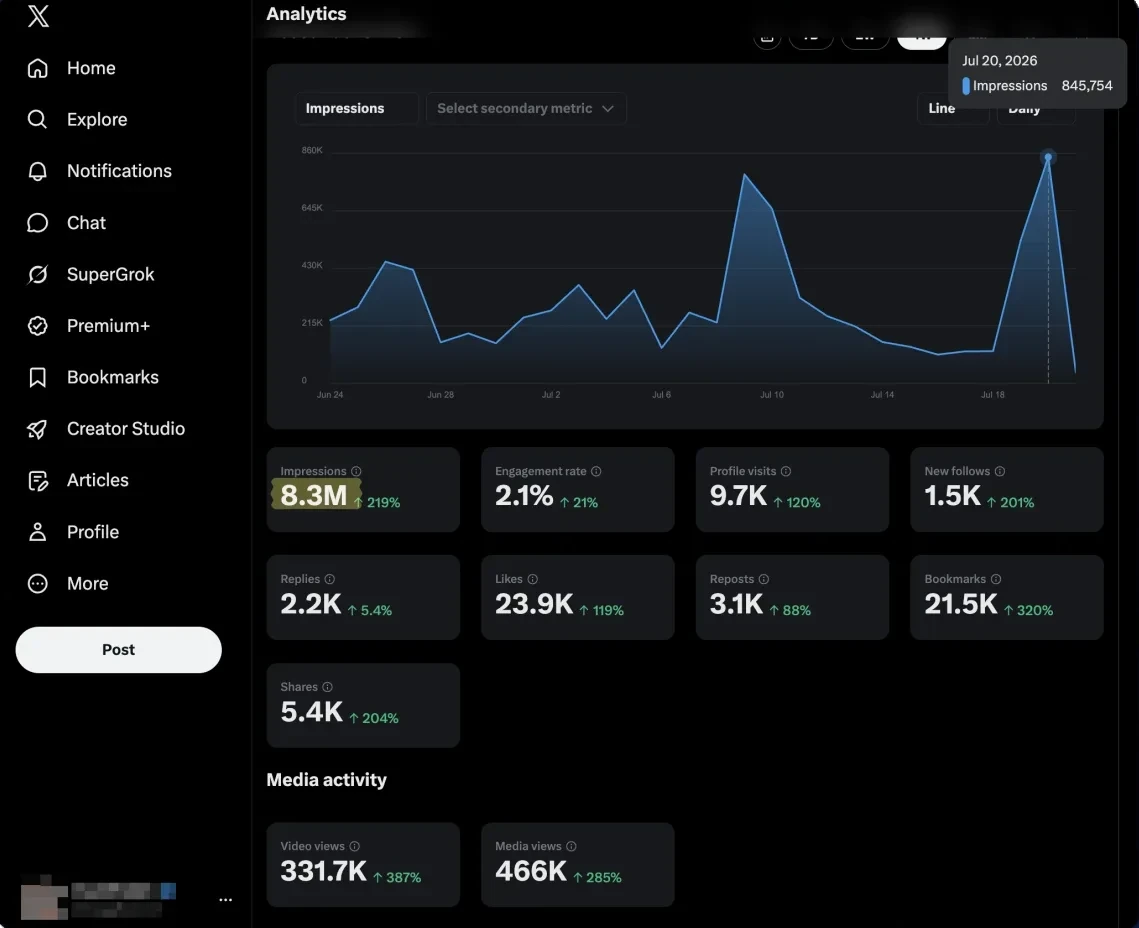Click the Media activity section heading
The width and height of the screenshot is (1139, 928).
click(x=326, y=780)
